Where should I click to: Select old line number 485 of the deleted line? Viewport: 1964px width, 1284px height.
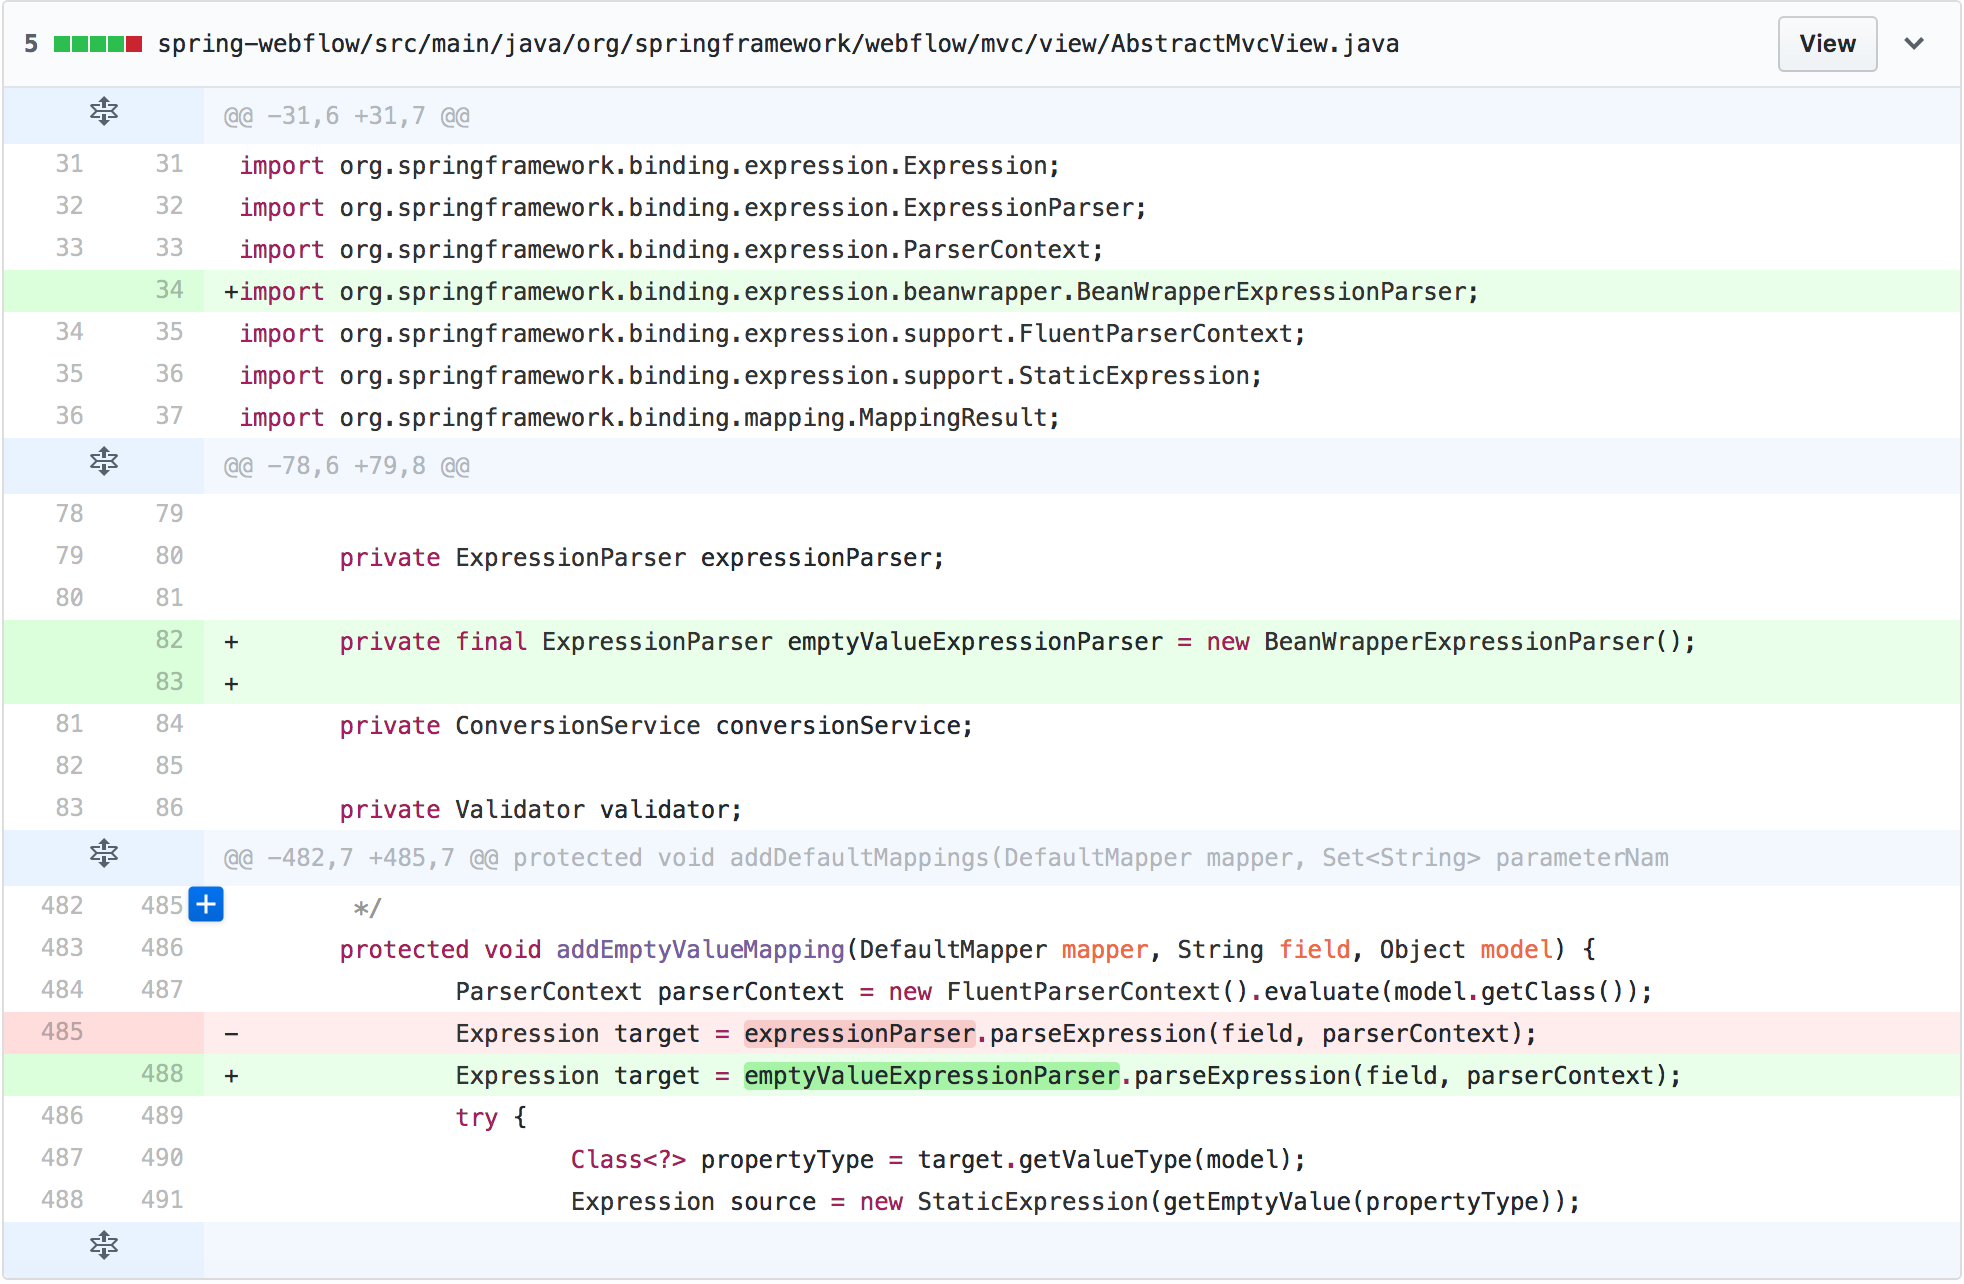pyautogui.click(x=61, y=1032)
